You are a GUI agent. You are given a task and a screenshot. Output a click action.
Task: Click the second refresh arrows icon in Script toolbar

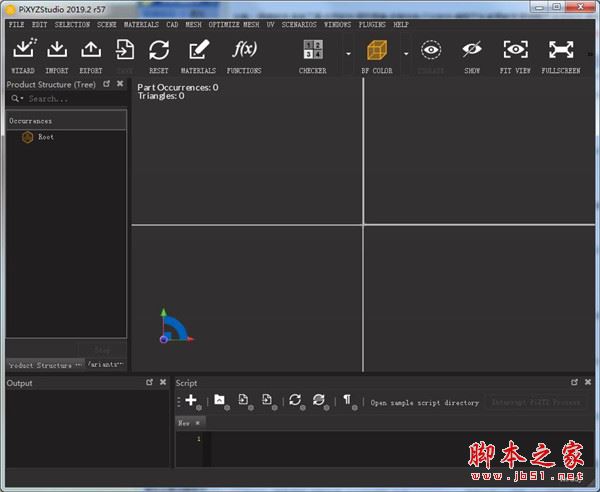coord(319,400)
